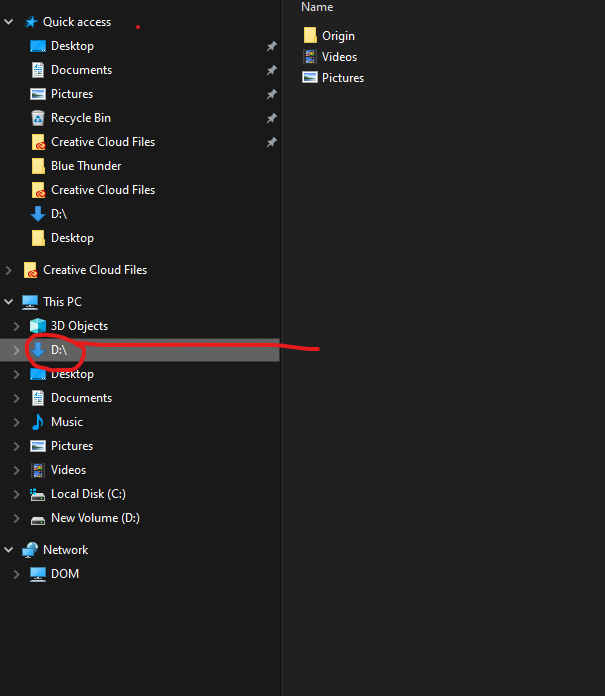
Task: Click the New Volume (D:) drive icon
Action: click(38, 520)
